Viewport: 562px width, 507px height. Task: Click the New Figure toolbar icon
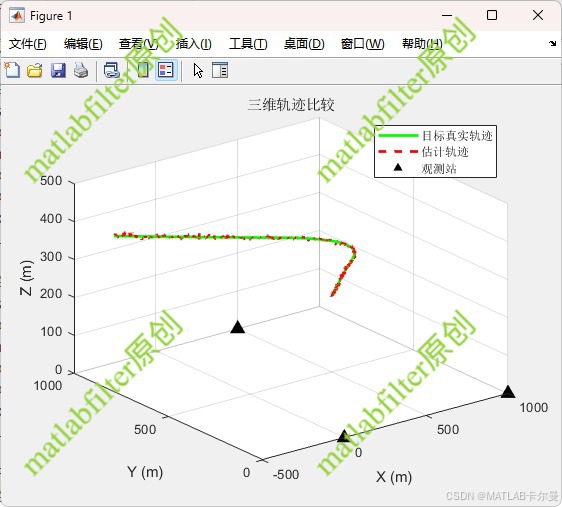13,70
